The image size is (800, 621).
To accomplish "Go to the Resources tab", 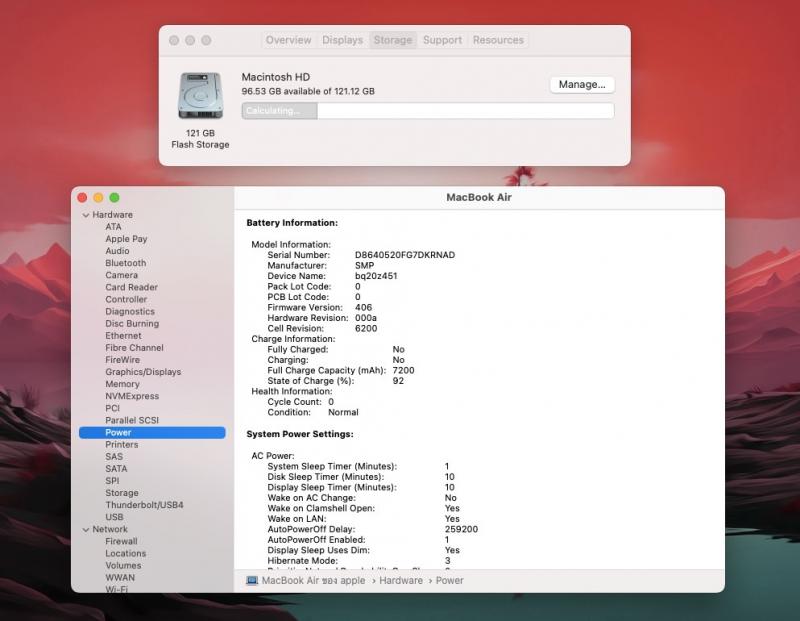I will 498,40.
